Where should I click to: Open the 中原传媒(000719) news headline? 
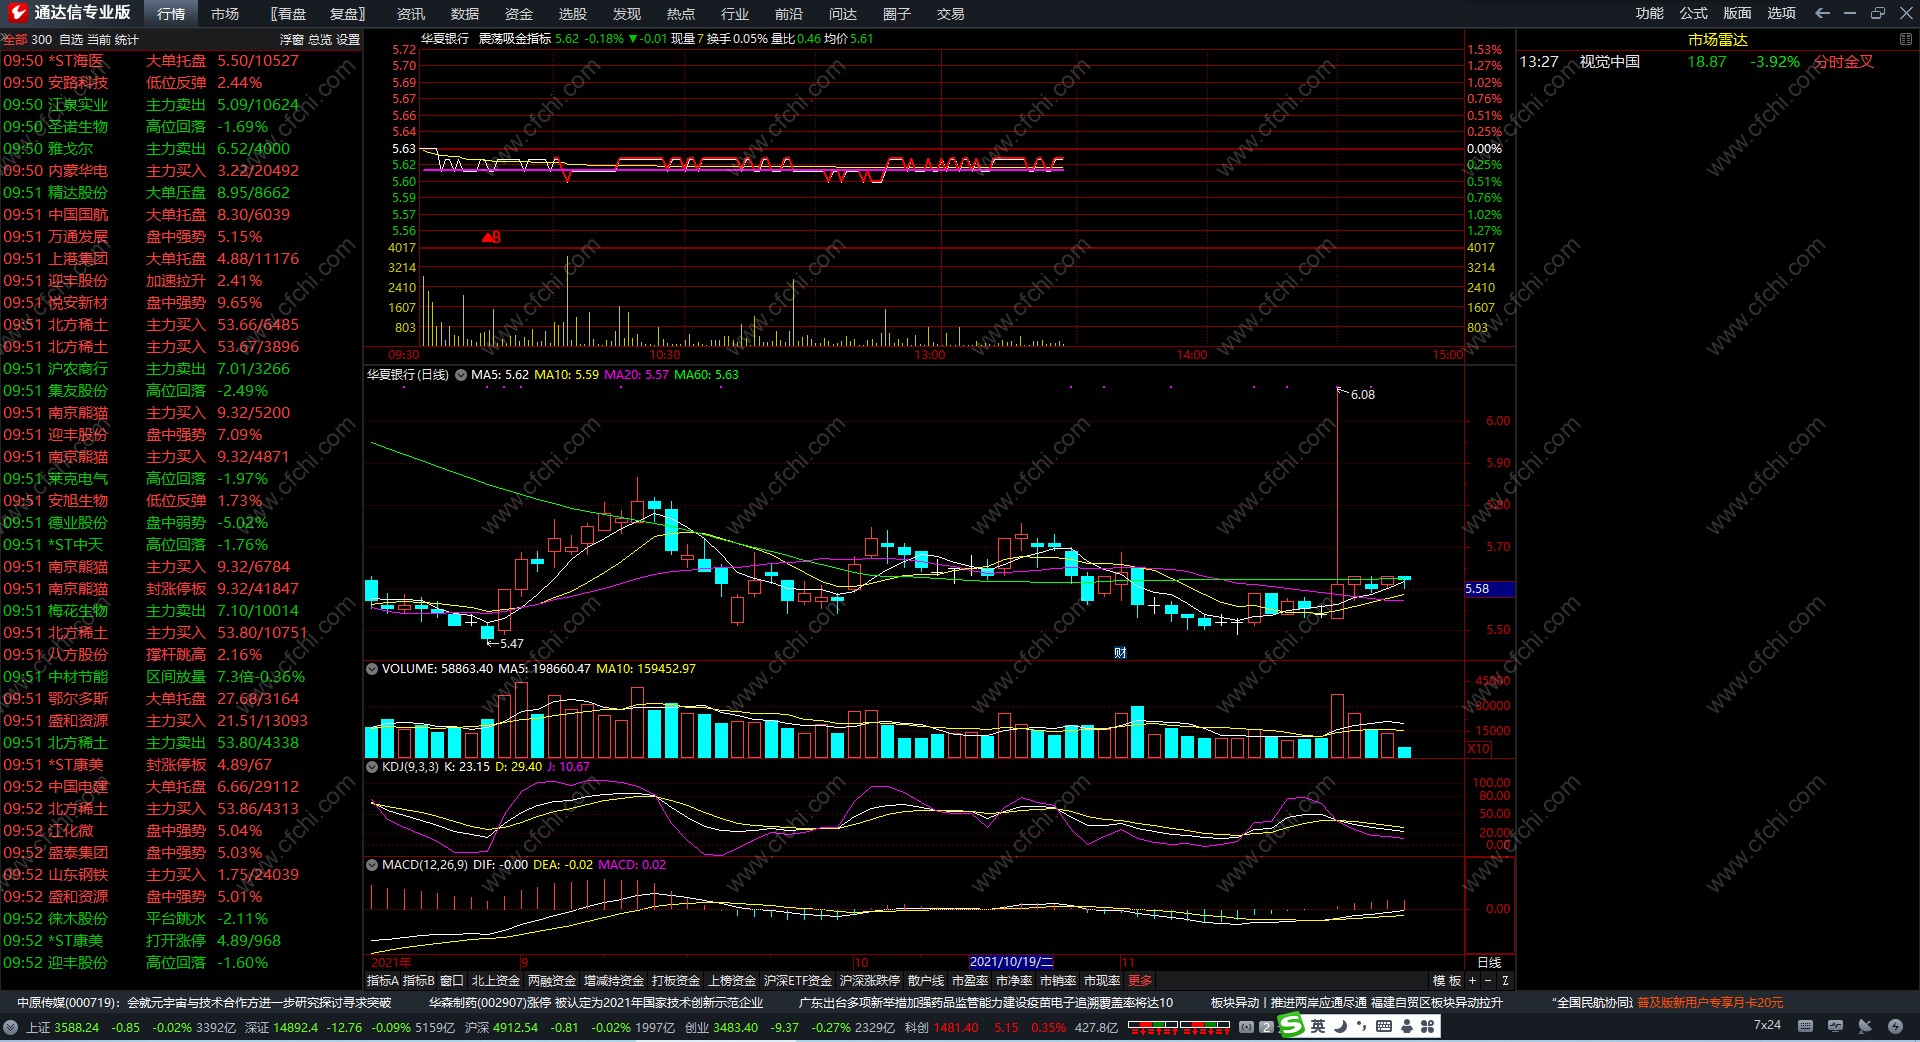pyautogui.click(x=204, y=1003)
